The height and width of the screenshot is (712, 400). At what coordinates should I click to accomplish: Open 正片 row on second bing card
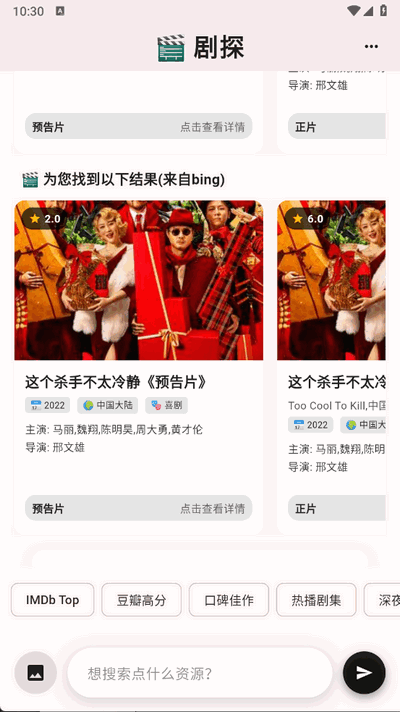tap(336, 508)
